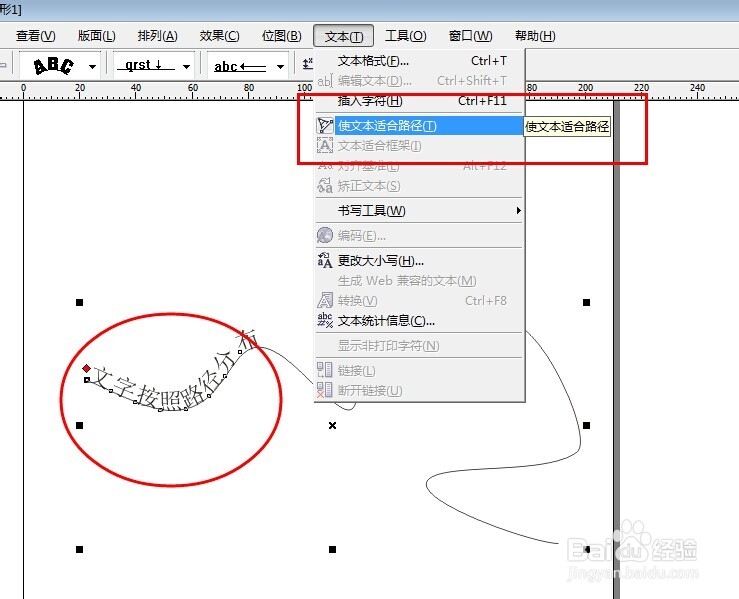The width and height of the screenshot is (739, 599).
Task: Click the abc arrow placement preview
Action: pos(240,66)
